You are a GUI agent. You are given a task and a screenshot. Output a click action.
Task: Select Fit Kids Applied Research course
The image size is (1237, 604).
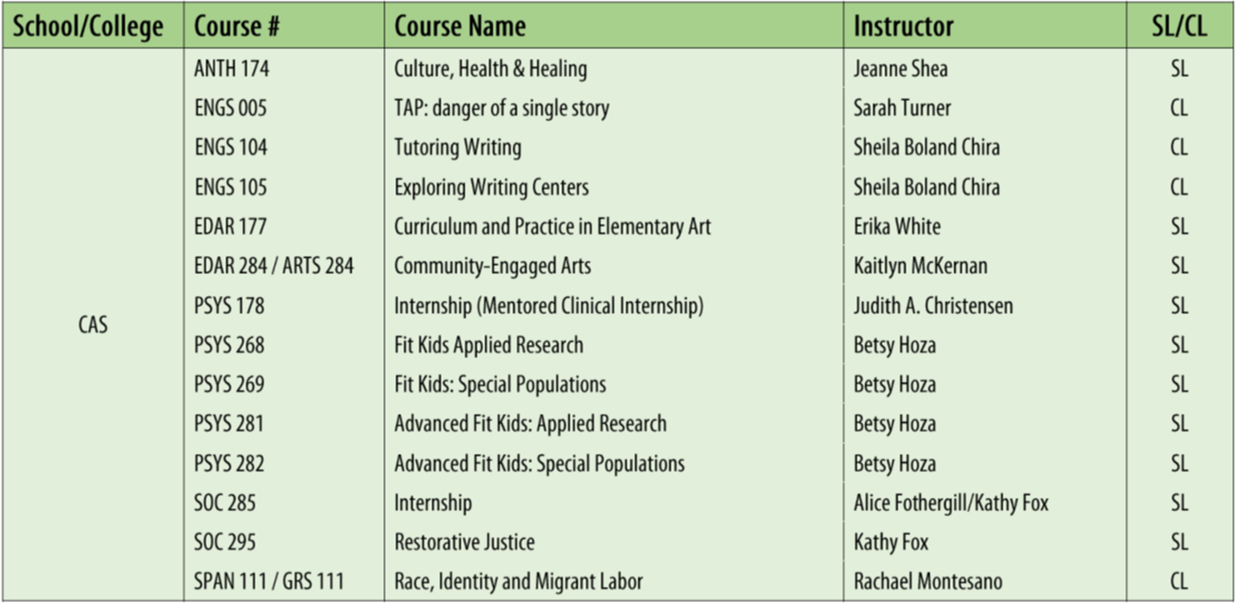(x=489, y=345)
